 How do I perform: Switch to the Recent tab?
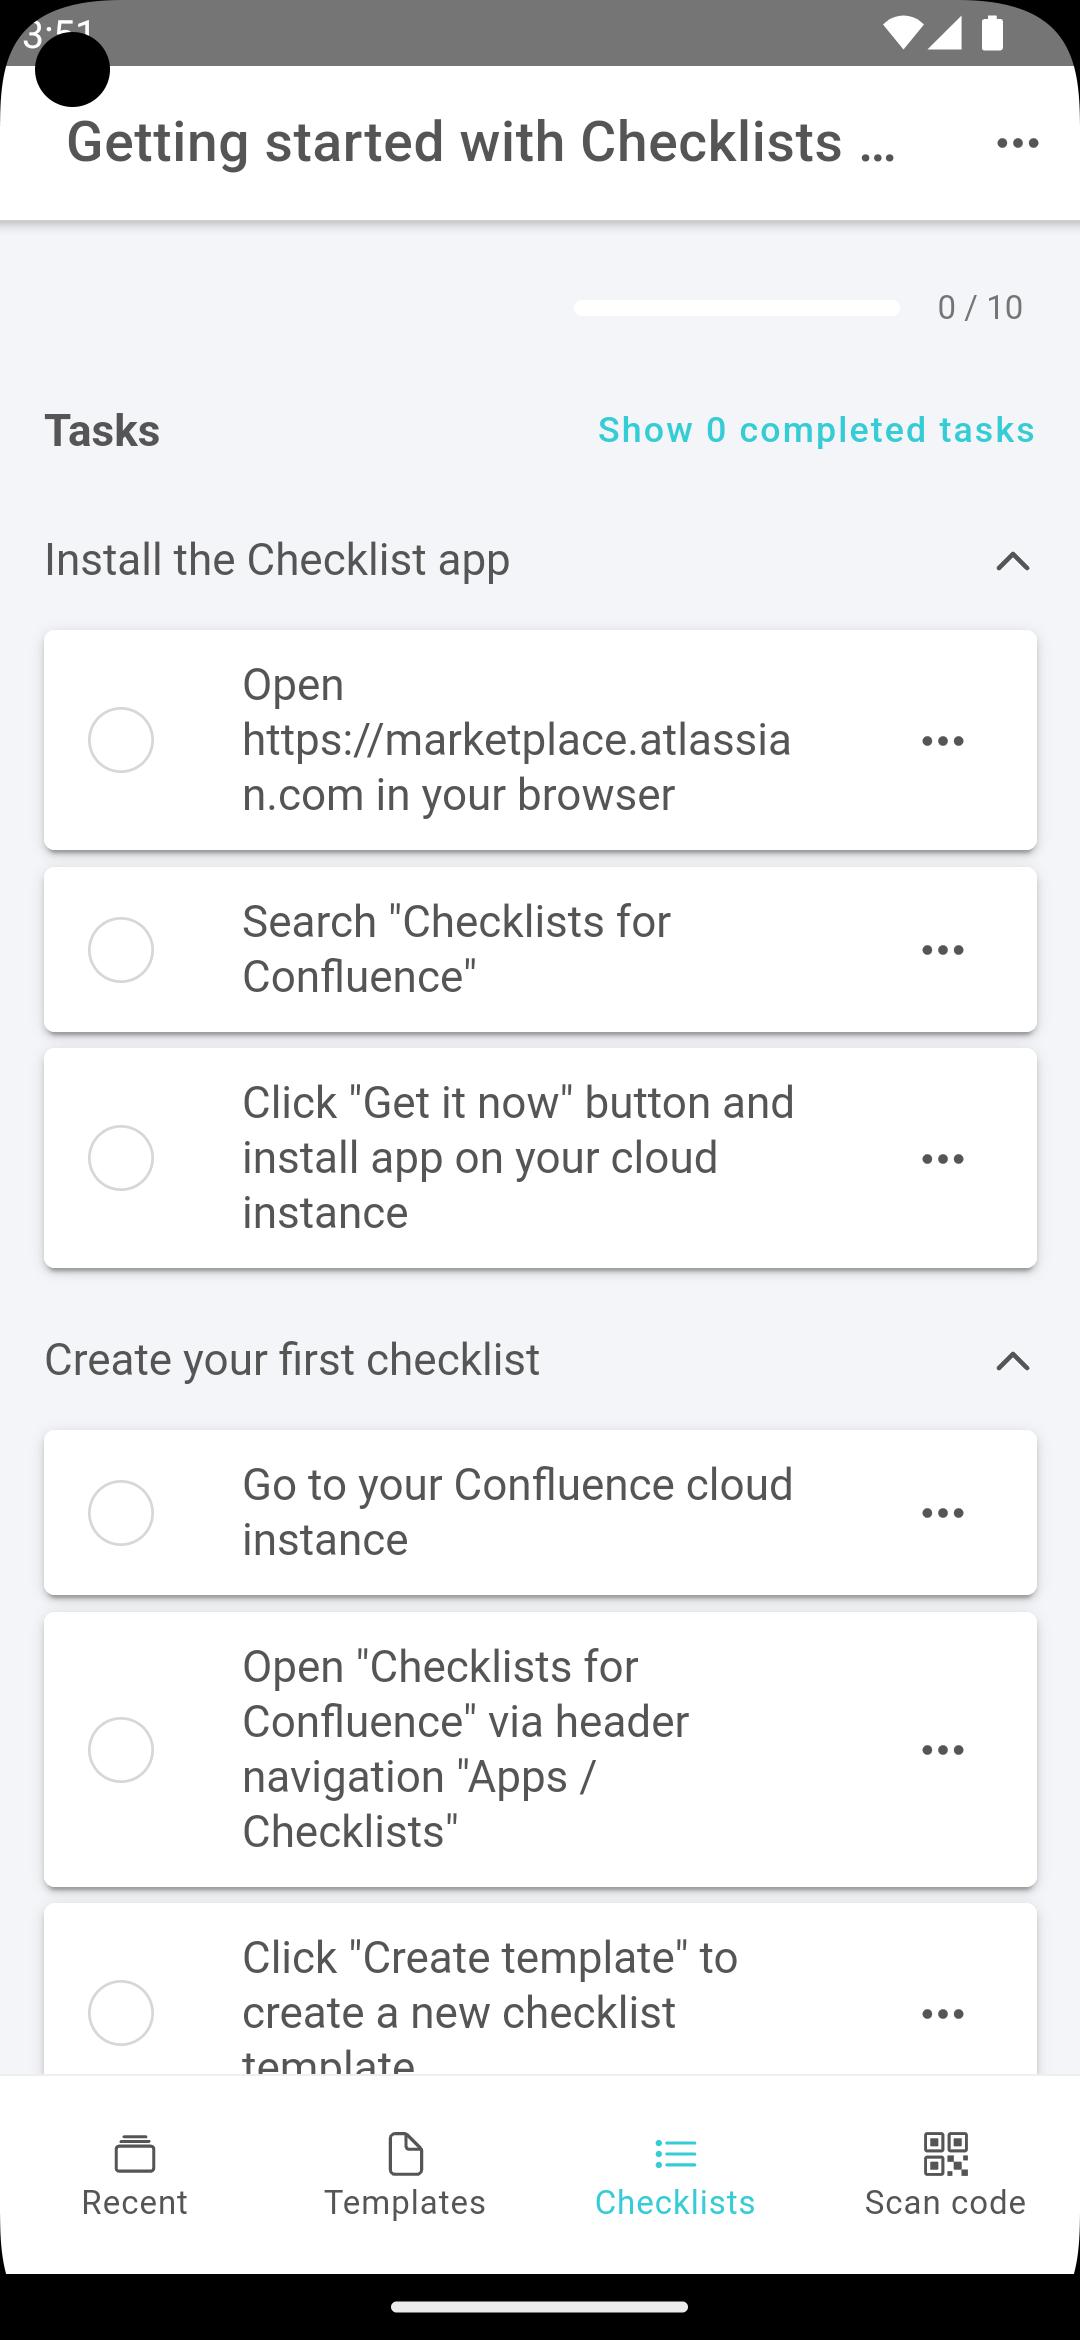(135, 2176)
